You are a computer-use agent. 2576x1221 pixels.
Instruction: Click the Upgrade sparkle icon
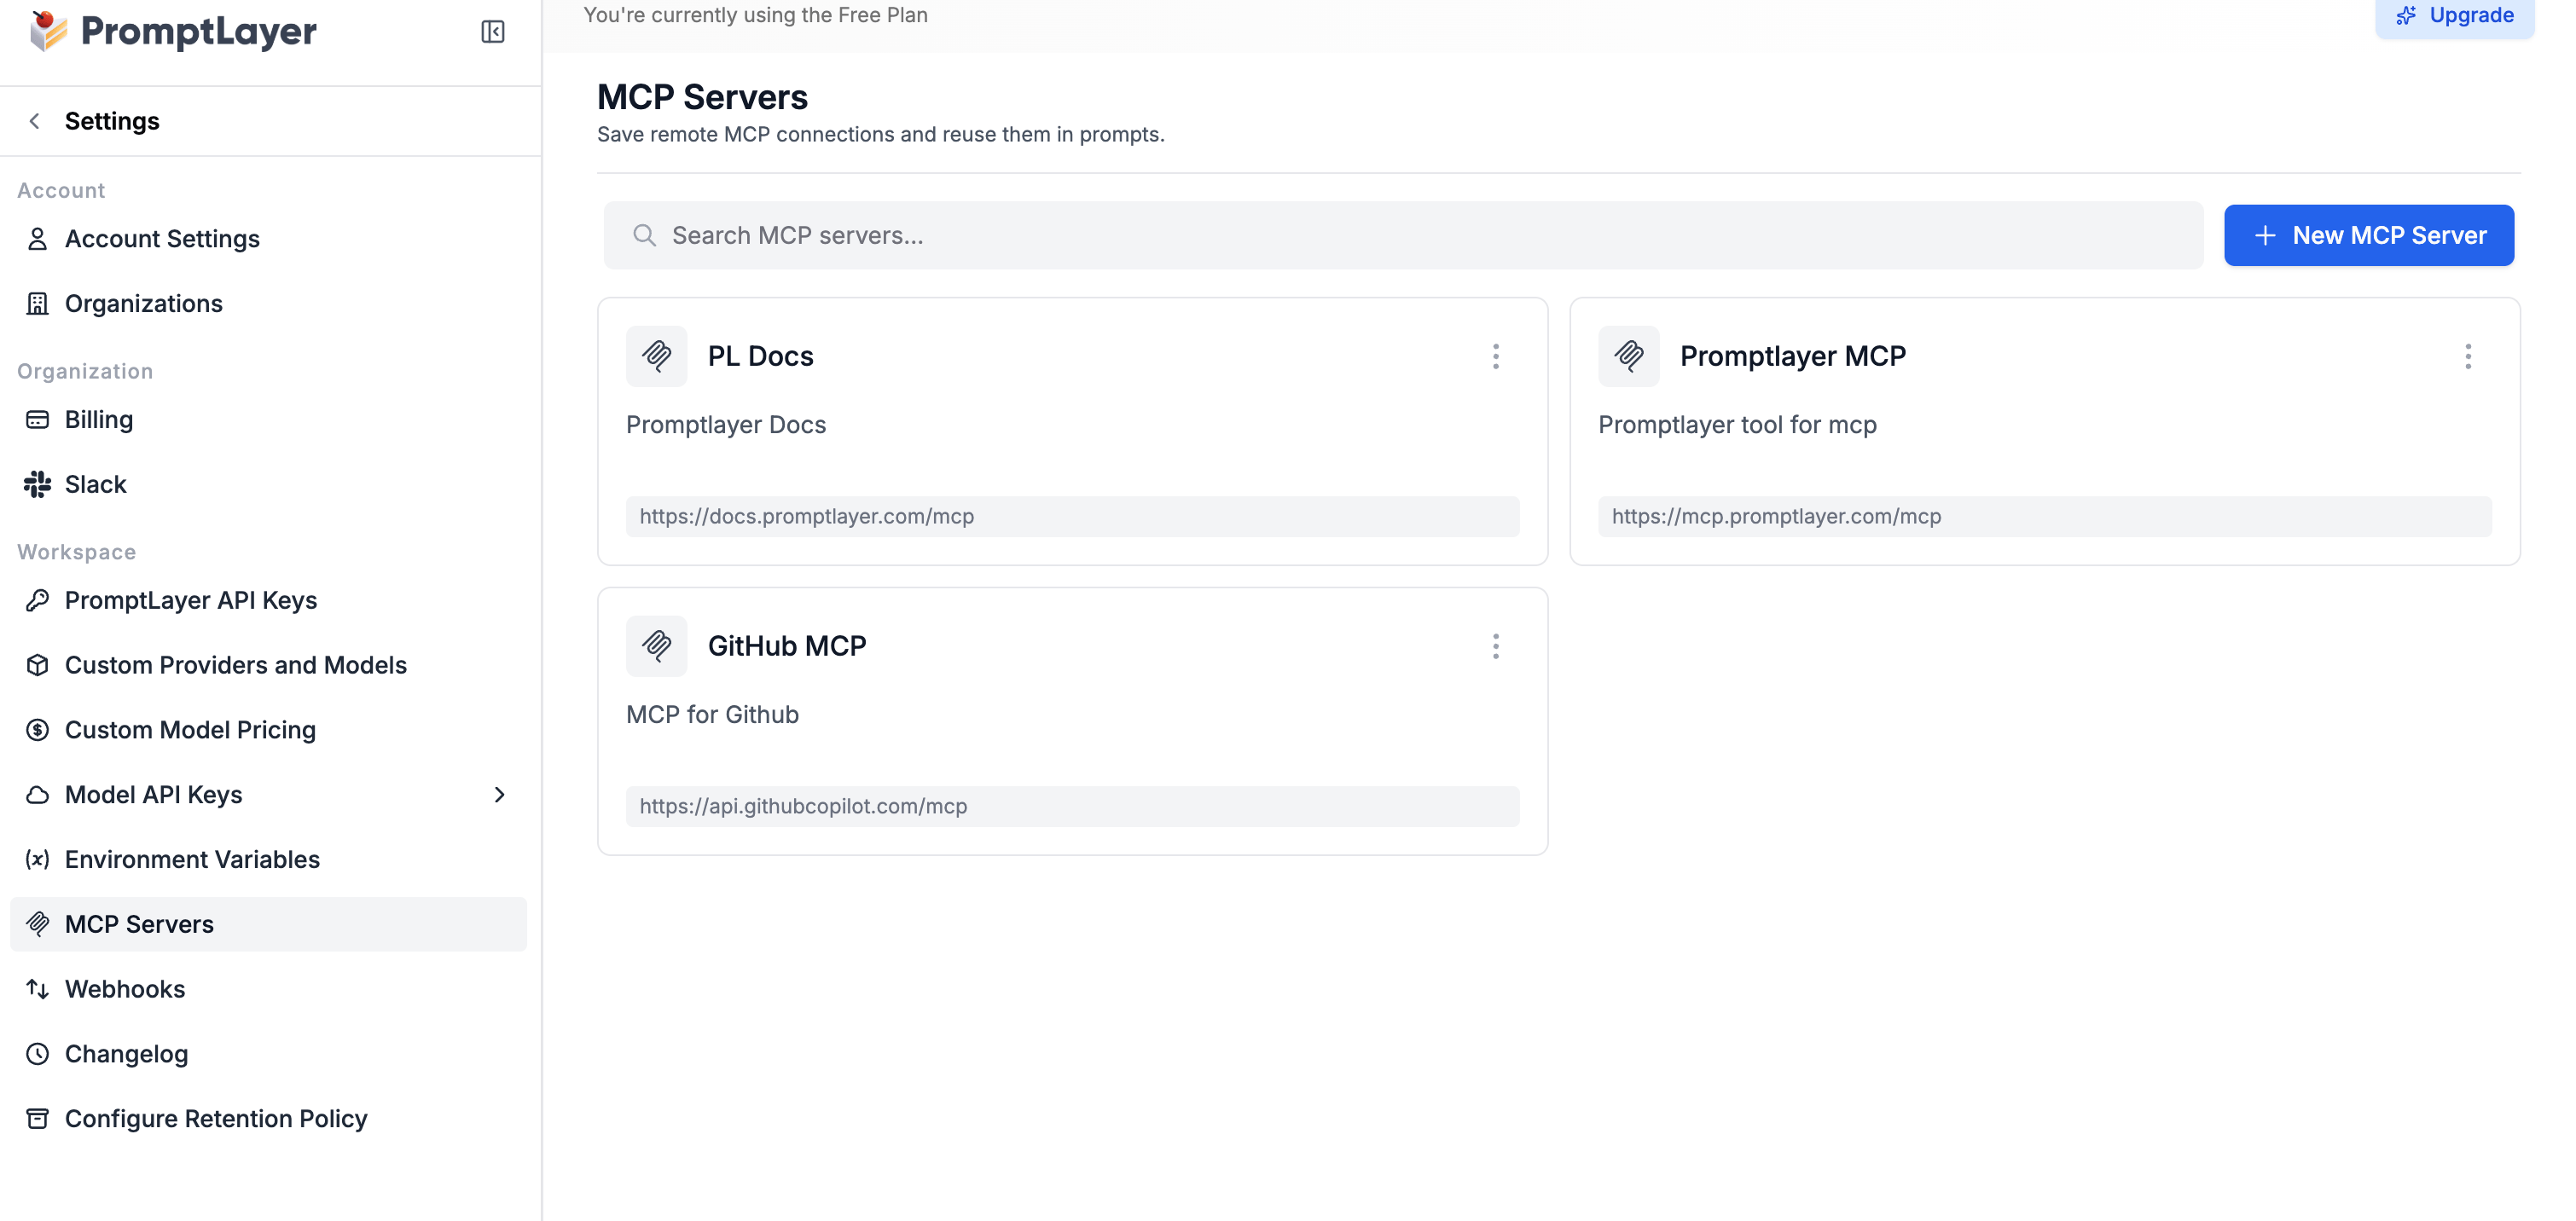pos(2405,15)
